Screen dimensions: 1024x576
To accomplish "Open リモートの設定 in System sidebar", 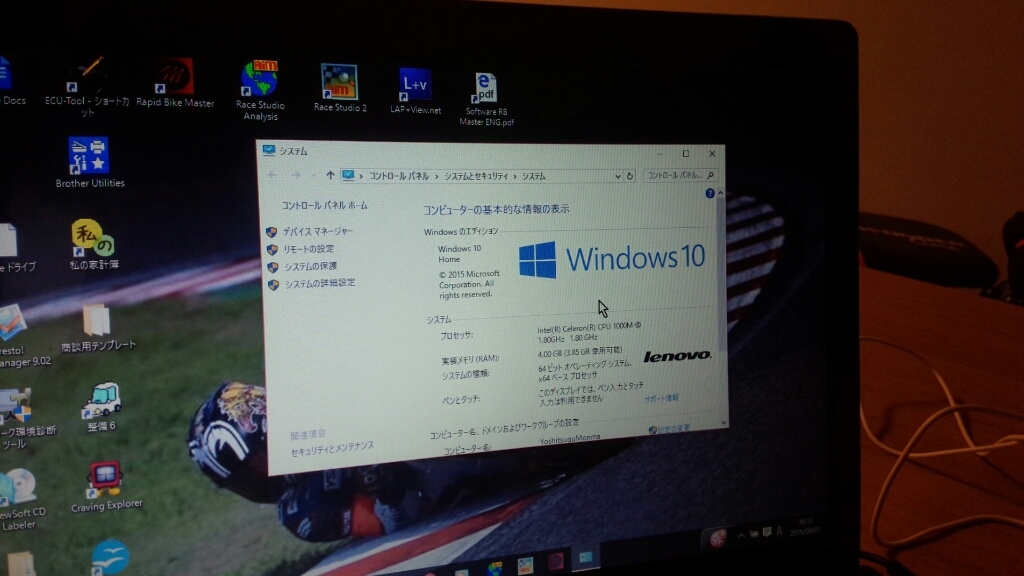I will coord(308,249).
